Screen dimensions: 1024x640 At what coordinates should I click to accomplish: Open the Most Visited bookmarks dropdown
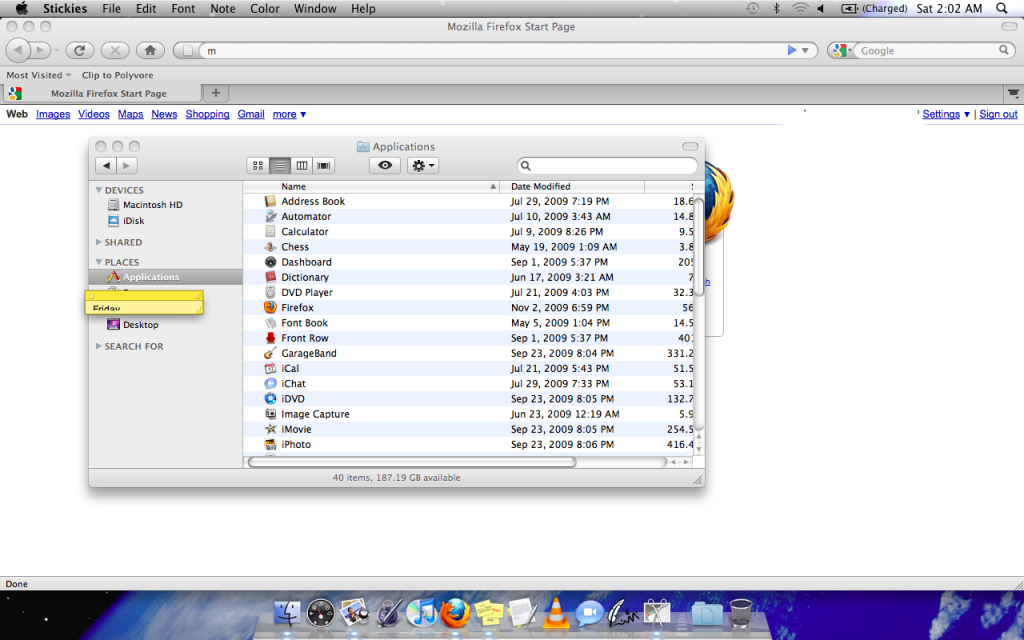tap(38, 75)
